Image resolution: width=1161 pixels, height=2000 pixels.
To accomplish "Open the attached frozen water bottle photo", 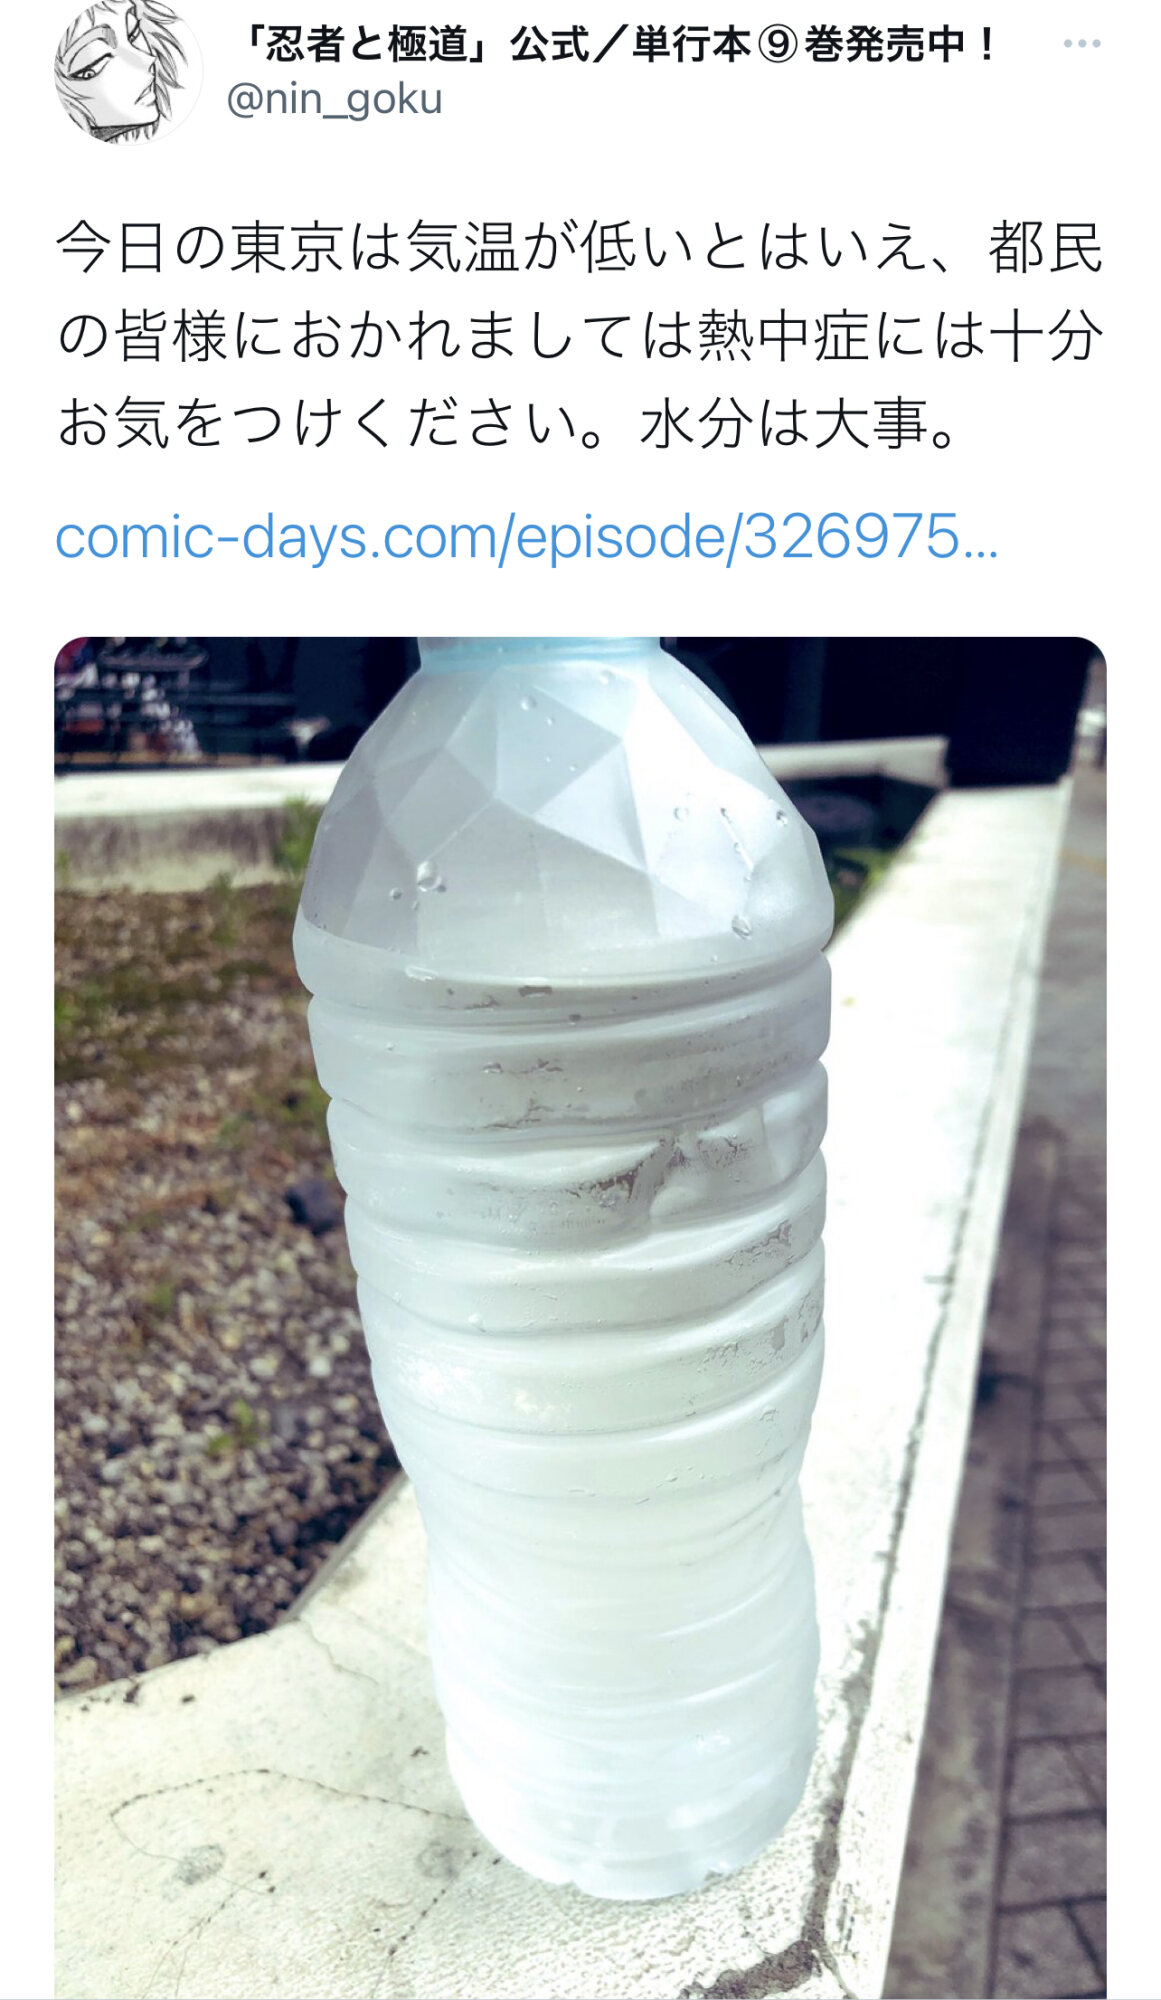I will [x=580, y=1318].
